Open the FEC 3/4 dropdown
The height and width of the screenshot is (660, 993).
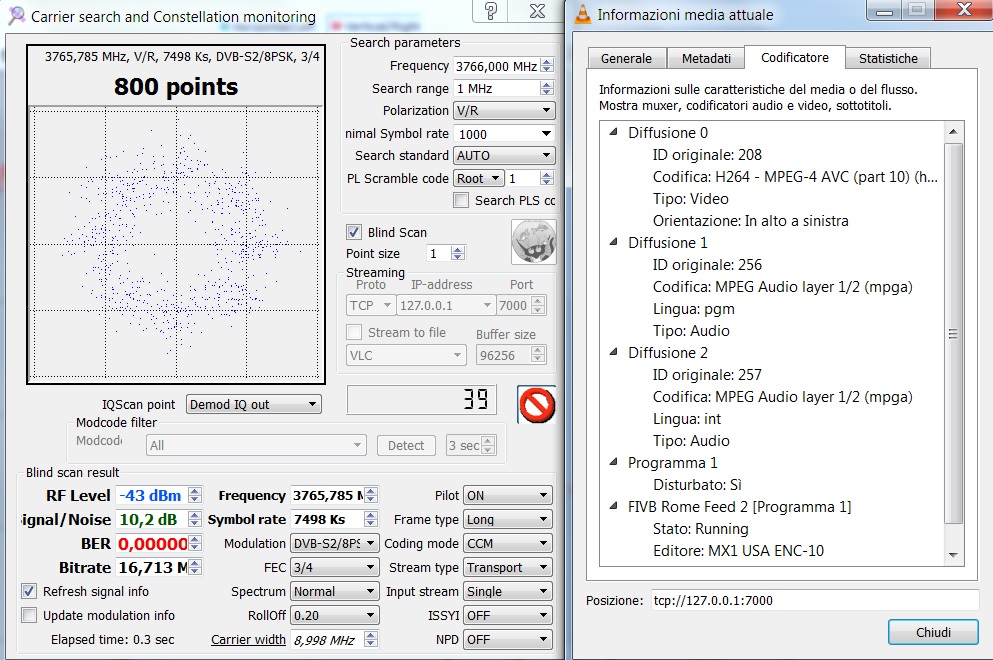click(334, 568)
